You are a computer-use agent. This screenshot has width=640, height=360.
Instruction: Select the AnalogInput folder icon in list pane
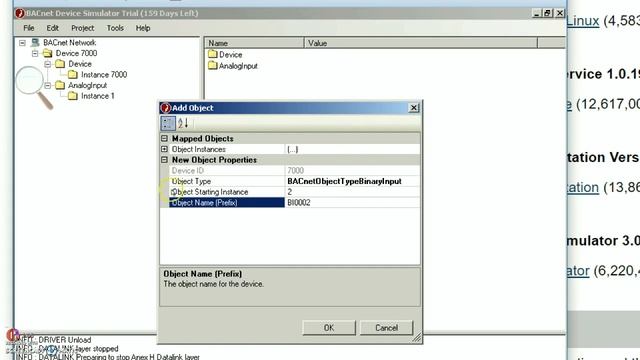pos(213,65)
